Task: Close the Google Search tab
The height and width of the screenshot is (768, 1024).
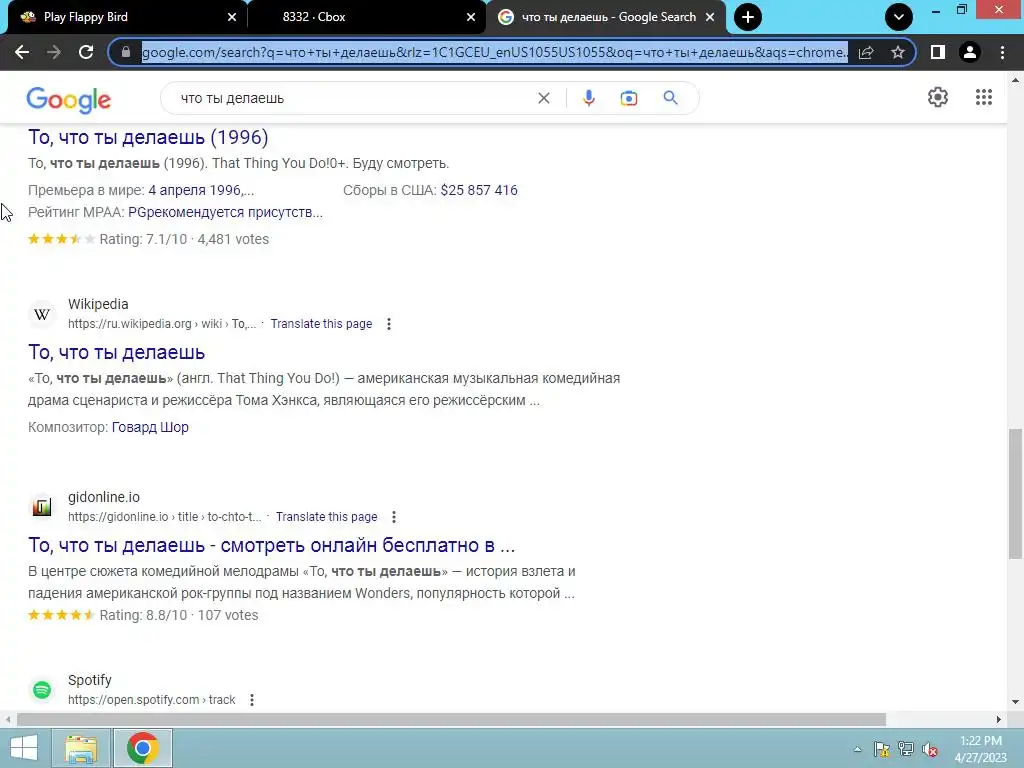Action: coord(710,17)
